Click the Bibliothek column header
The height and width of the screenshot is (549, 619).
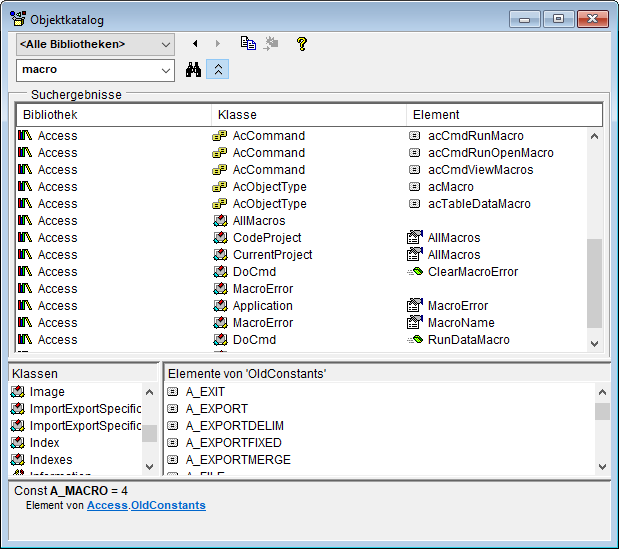[x=113, y=115]
